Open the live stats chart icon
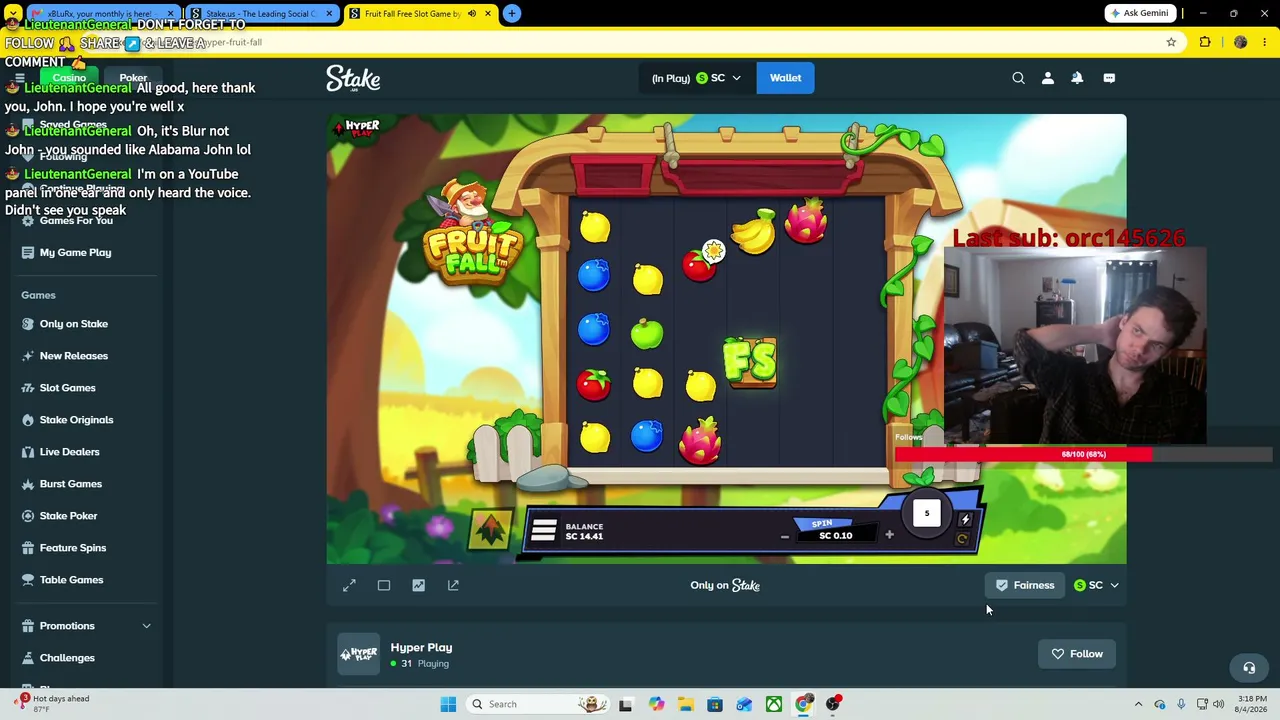The height and width of the screenshot is (720, 1280). [418, 585]
